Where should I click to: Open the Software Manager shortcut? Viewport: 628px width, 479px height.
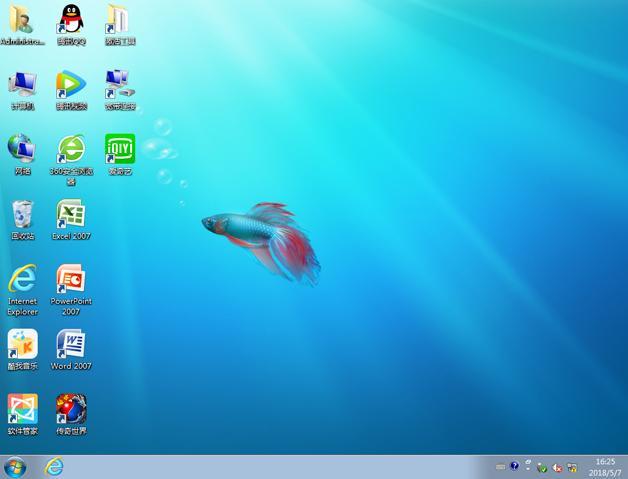click(22, 409)
